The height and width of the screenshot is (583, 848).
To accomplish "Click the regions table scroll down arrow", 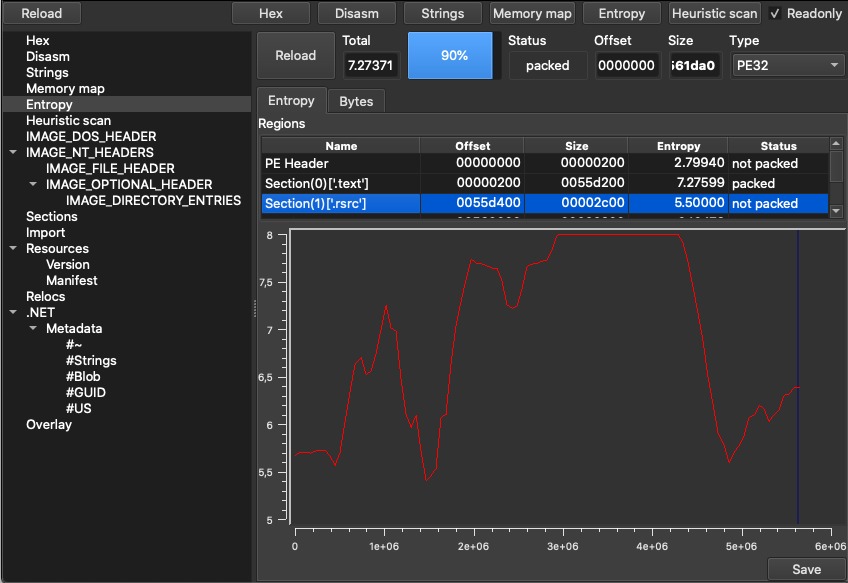I will 836,211.
